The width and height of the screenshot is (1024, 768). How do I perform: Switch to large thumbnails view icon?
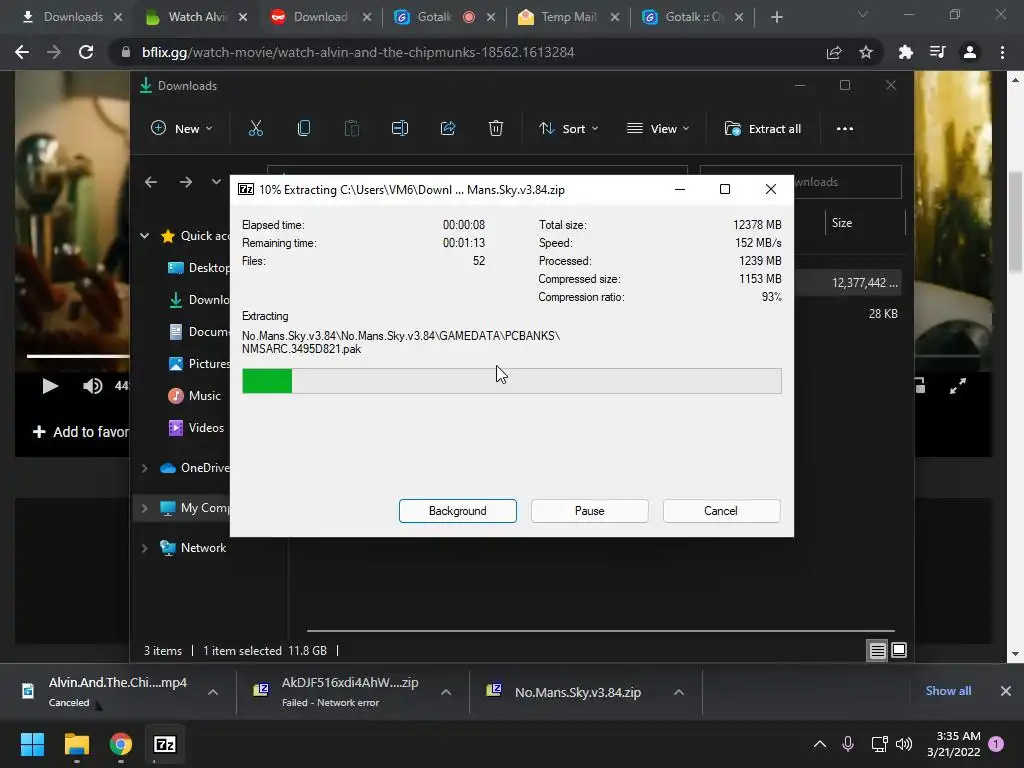(x=899, y=650)
